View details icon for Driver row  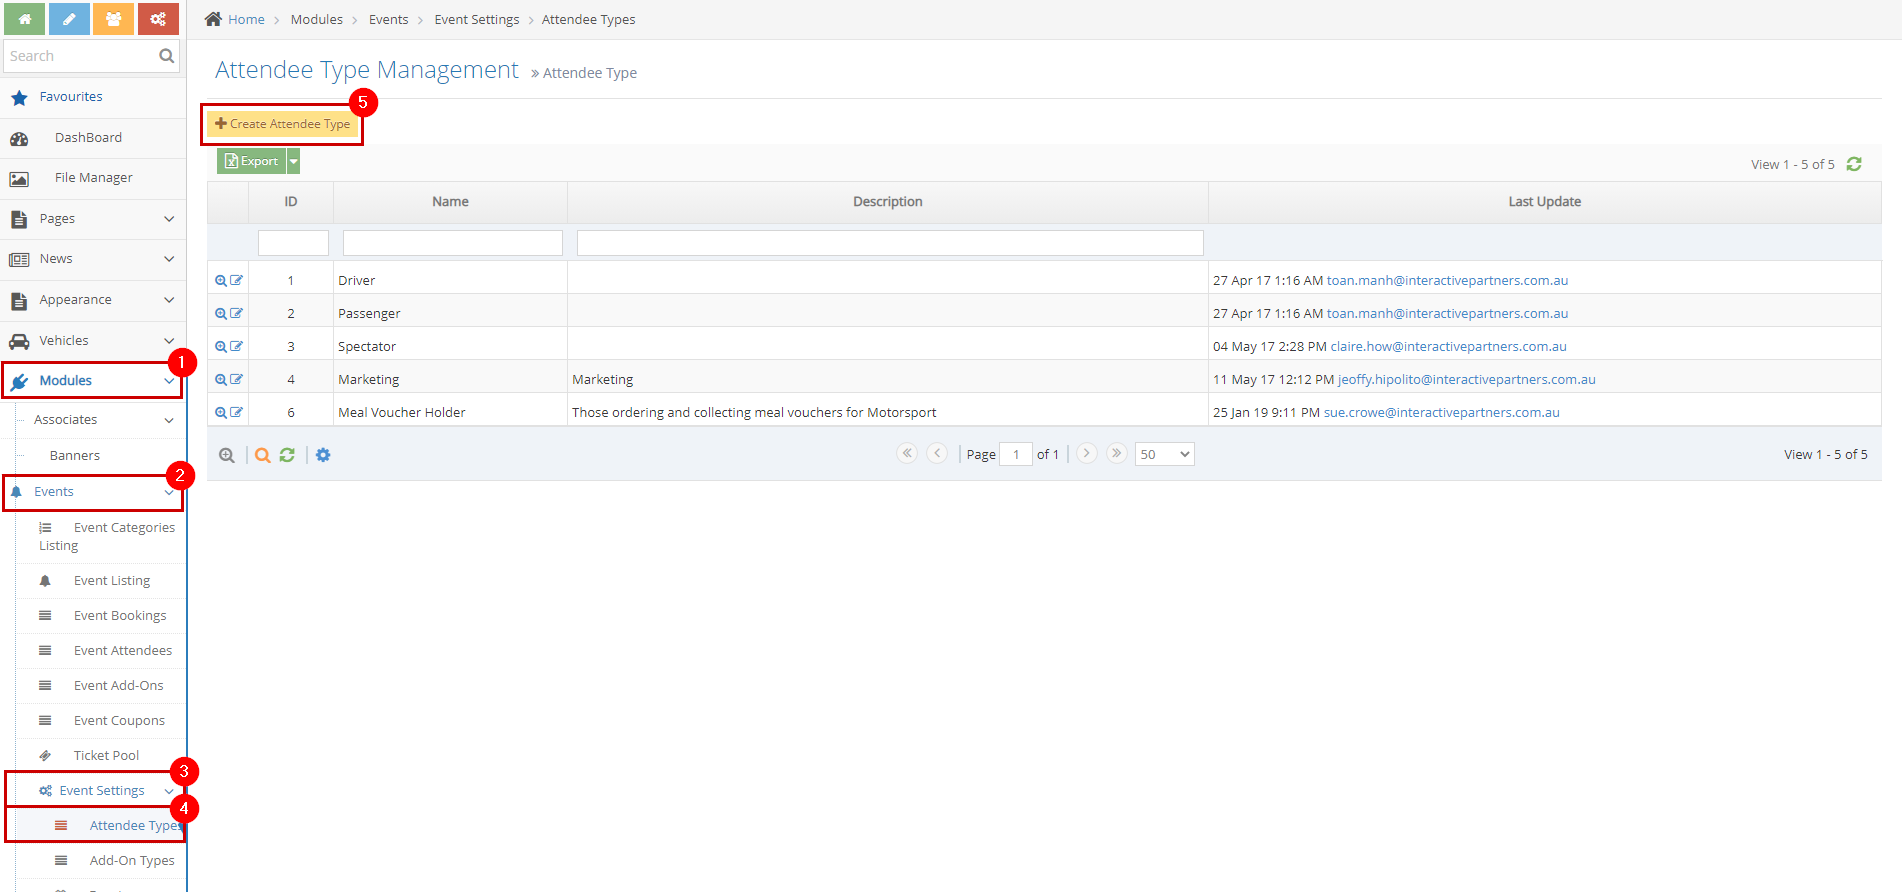[x=221, y=281]
